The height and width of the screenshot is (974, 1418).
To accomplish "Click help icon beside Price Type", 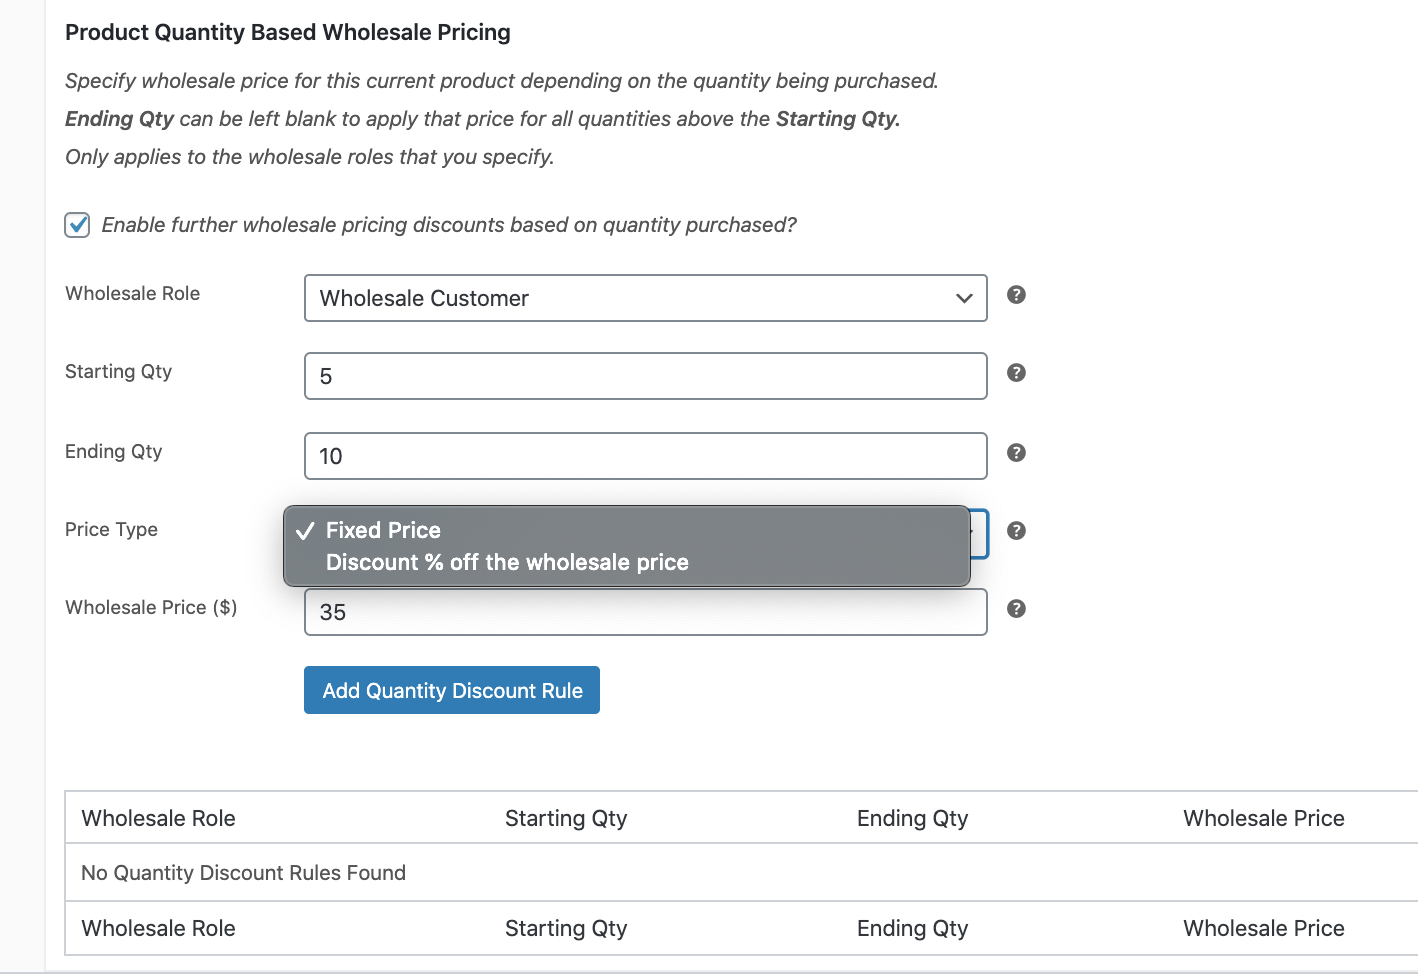I will point(1016,531).
